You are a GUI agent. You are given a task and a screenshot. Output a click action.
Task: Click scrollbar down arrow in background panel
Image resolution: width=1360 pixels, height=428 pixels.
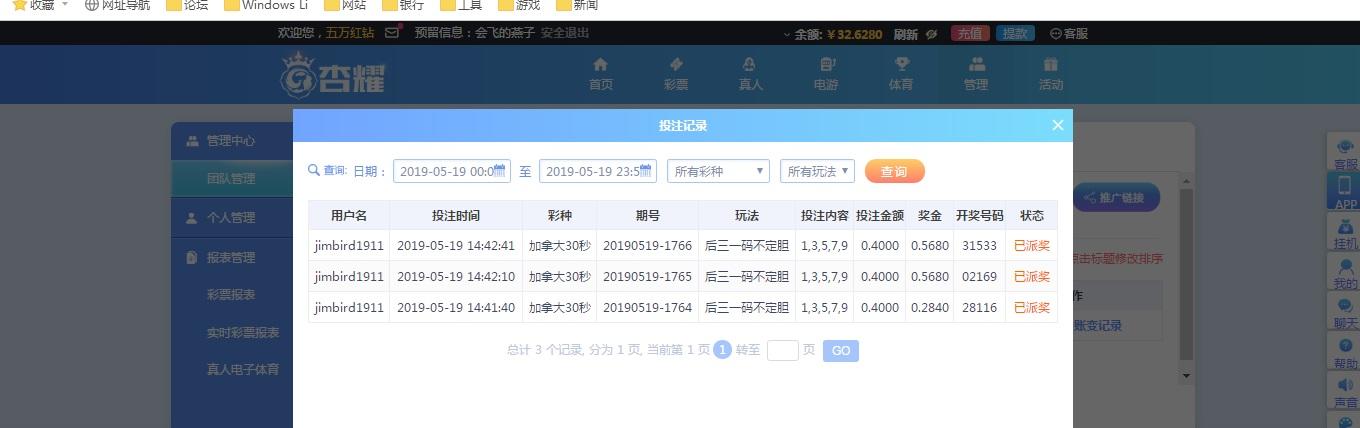pos(1187,376)
